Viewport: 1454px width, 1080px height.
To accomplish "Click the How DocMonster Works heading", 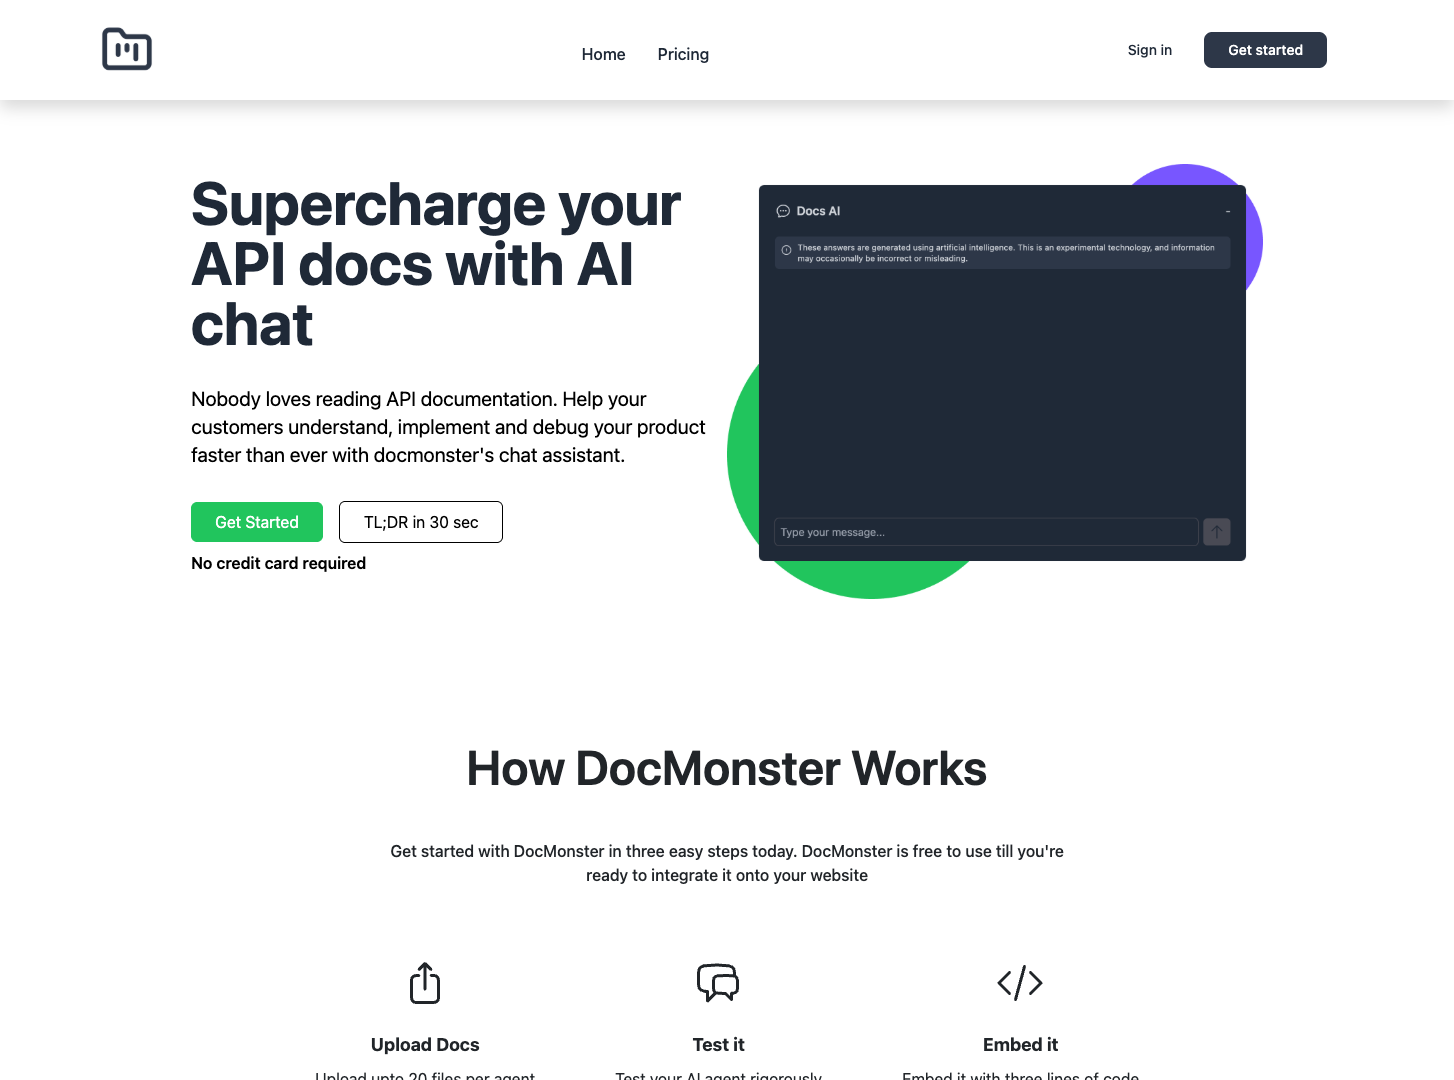I will (727, 768).
